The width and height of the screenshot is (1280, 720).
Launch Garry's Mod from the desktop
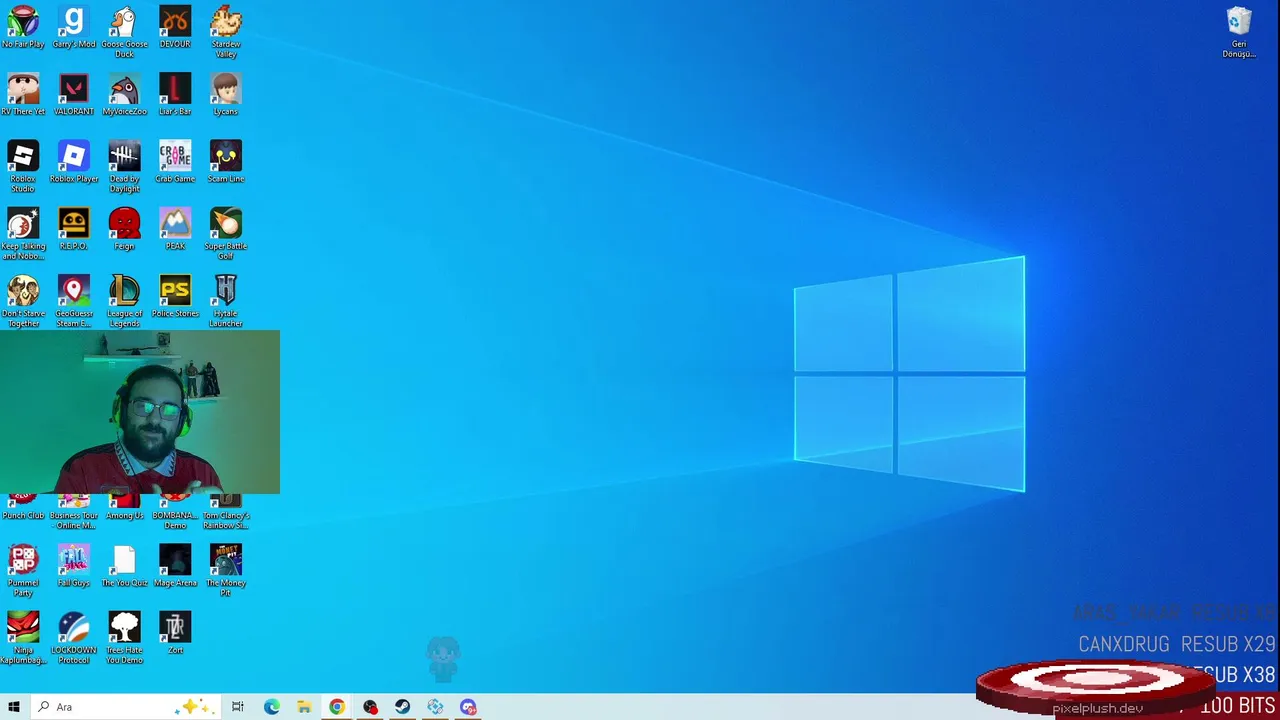coord(73,27)
